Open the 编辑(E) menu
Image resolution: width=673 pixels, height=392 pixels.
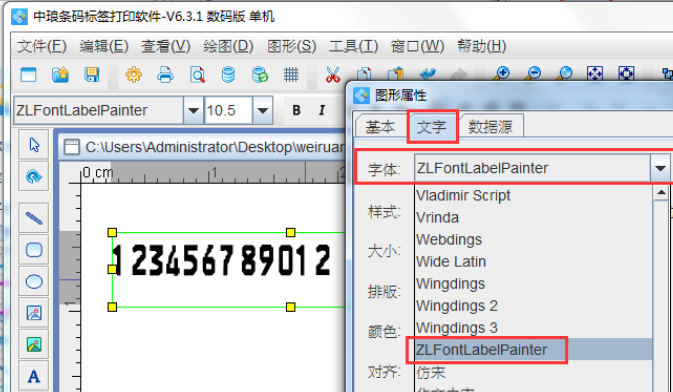(104, 46)
